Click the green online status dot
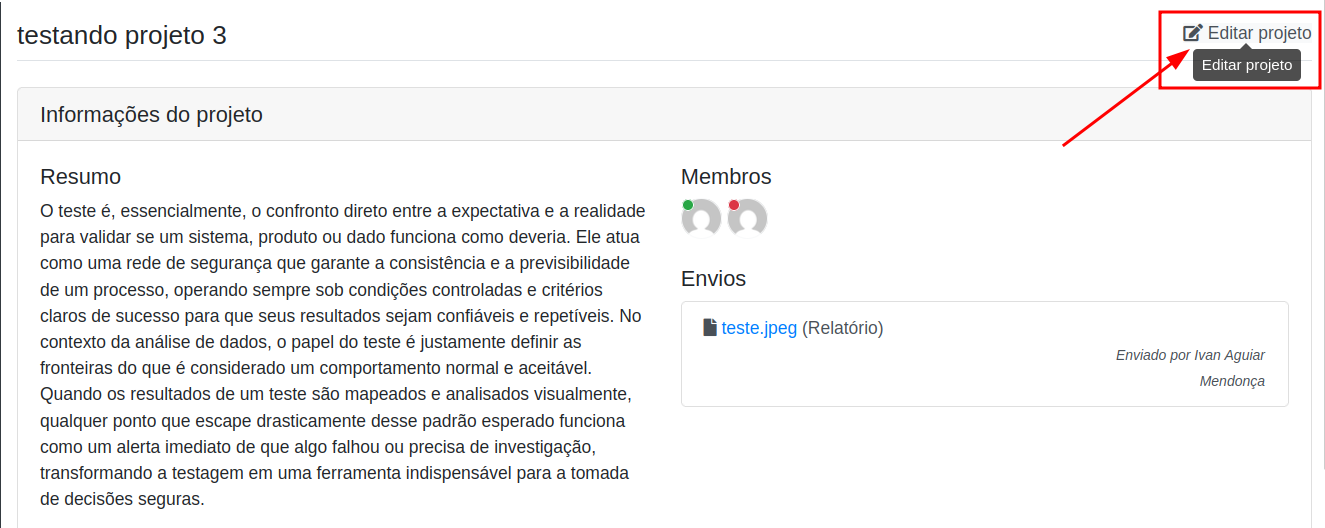The height and width of the screenshot is (528, 1325). (688, 205)
